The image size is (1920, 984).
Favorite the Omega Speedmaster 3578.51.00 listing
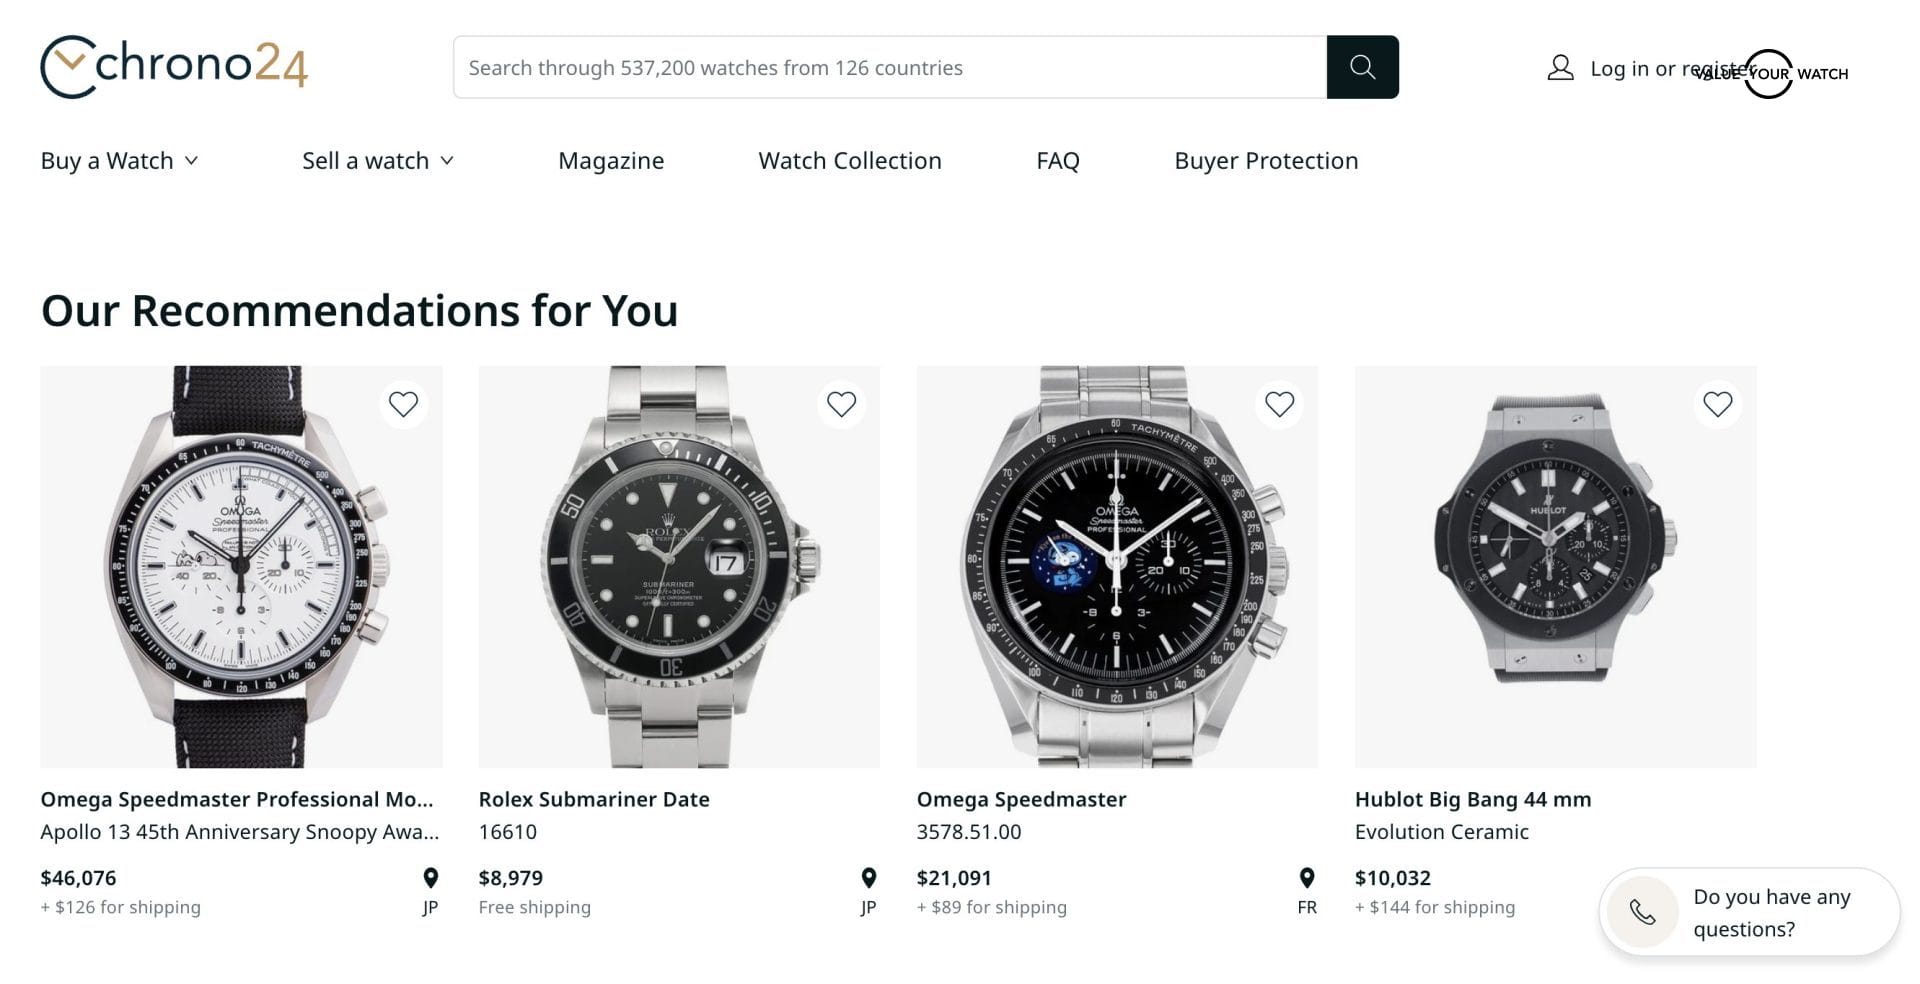tap(1279, 404)
